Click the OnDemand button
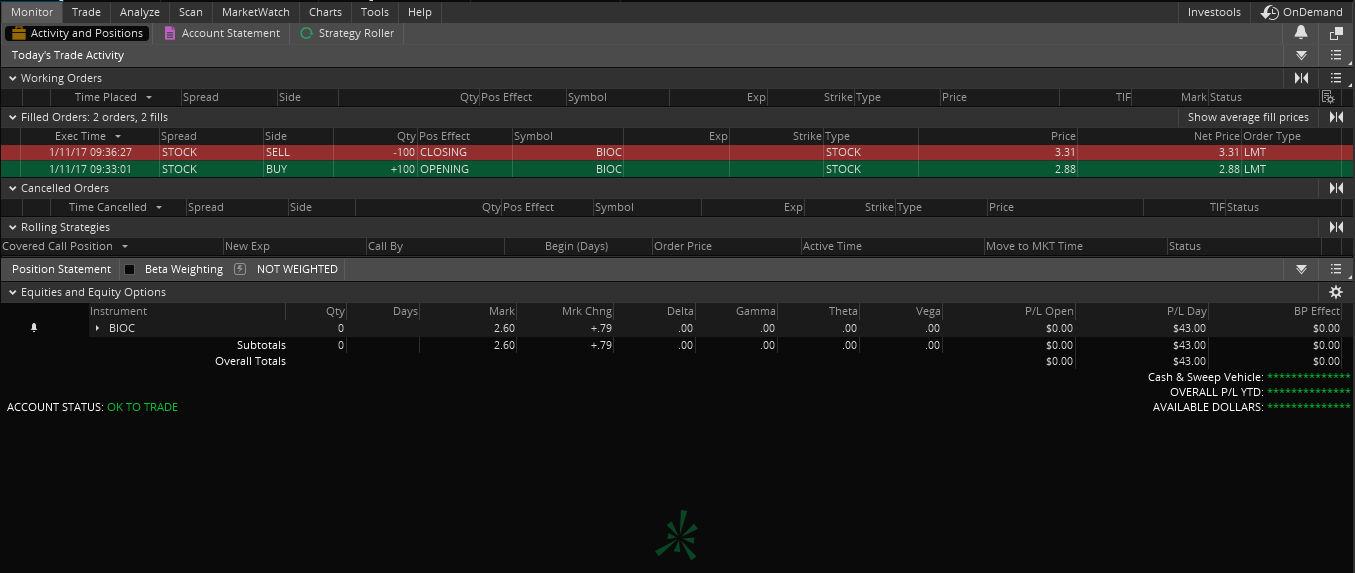 [x=1303, y=12]
